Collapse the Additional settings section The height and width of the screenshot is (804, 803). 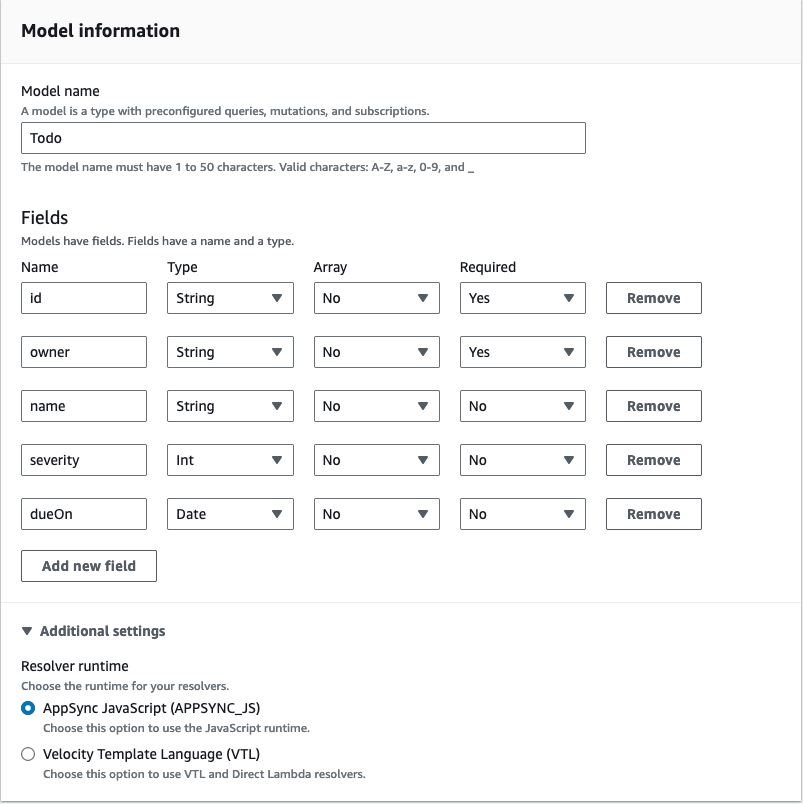[96, 631]
